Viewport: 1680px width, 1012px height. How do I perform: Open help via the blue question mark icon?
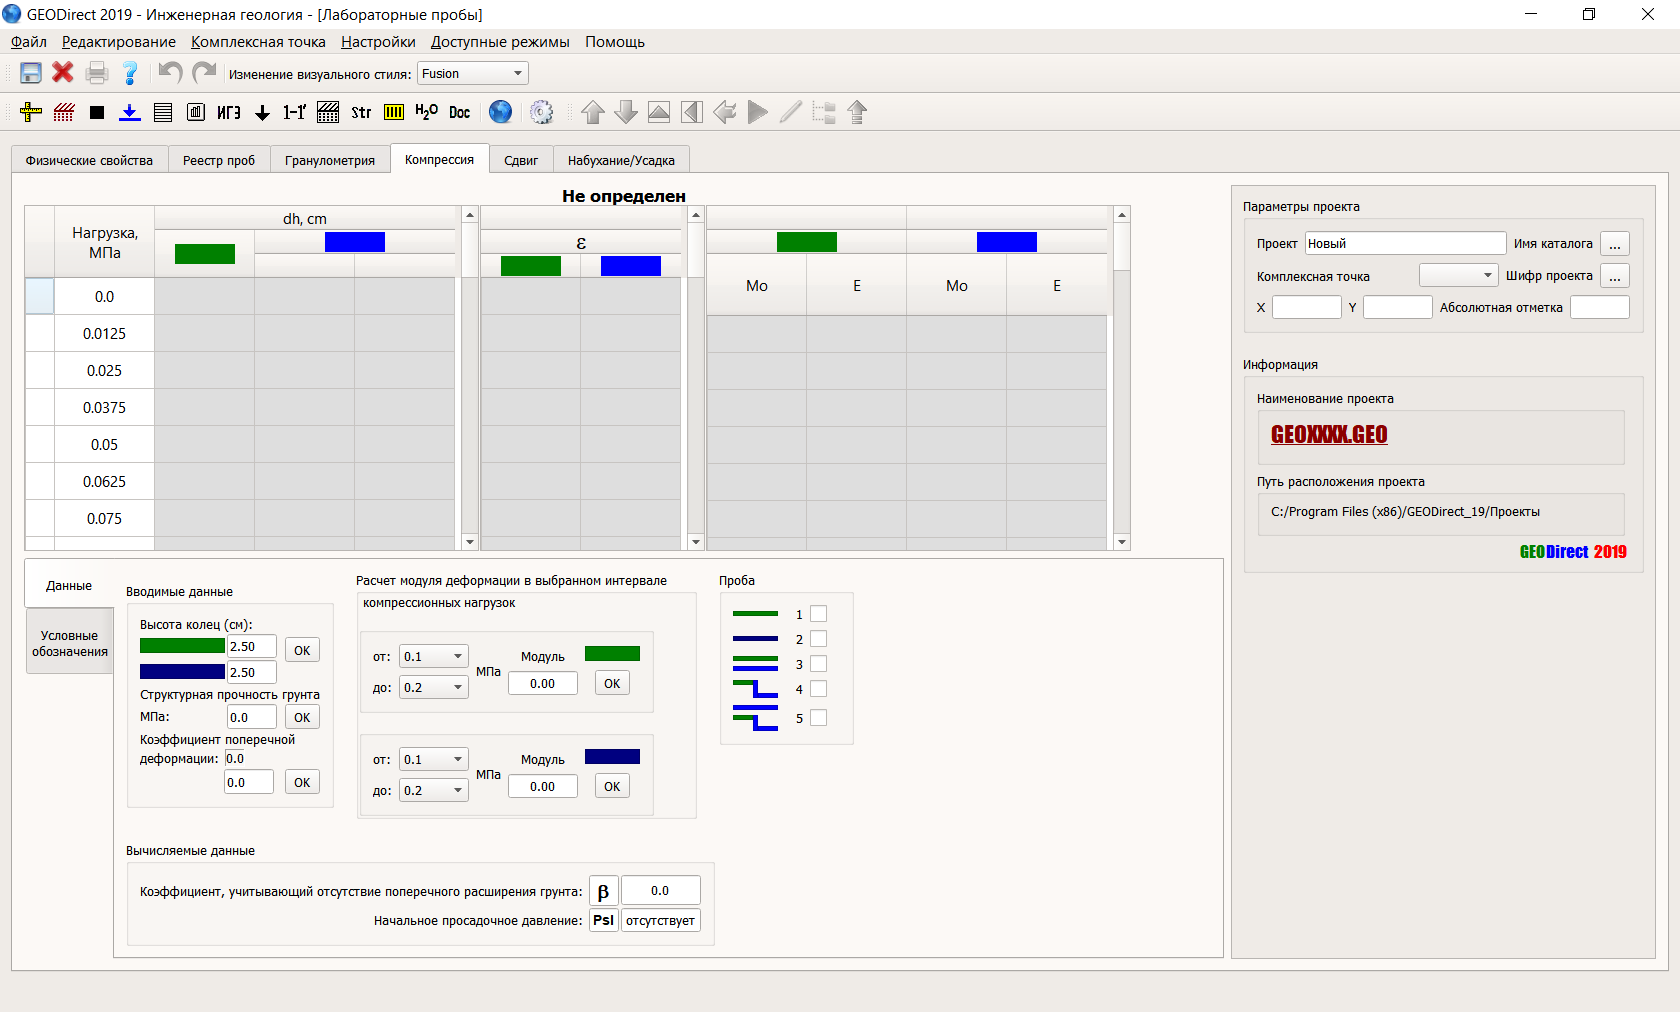(130, 73)
